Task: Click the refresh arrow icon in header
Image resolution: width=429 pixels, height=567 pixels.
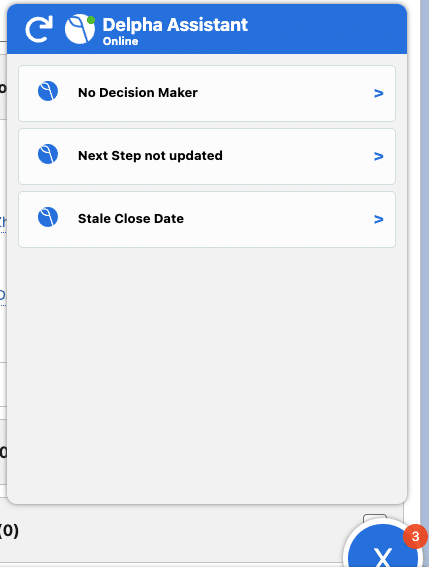Action: point(39,29)
